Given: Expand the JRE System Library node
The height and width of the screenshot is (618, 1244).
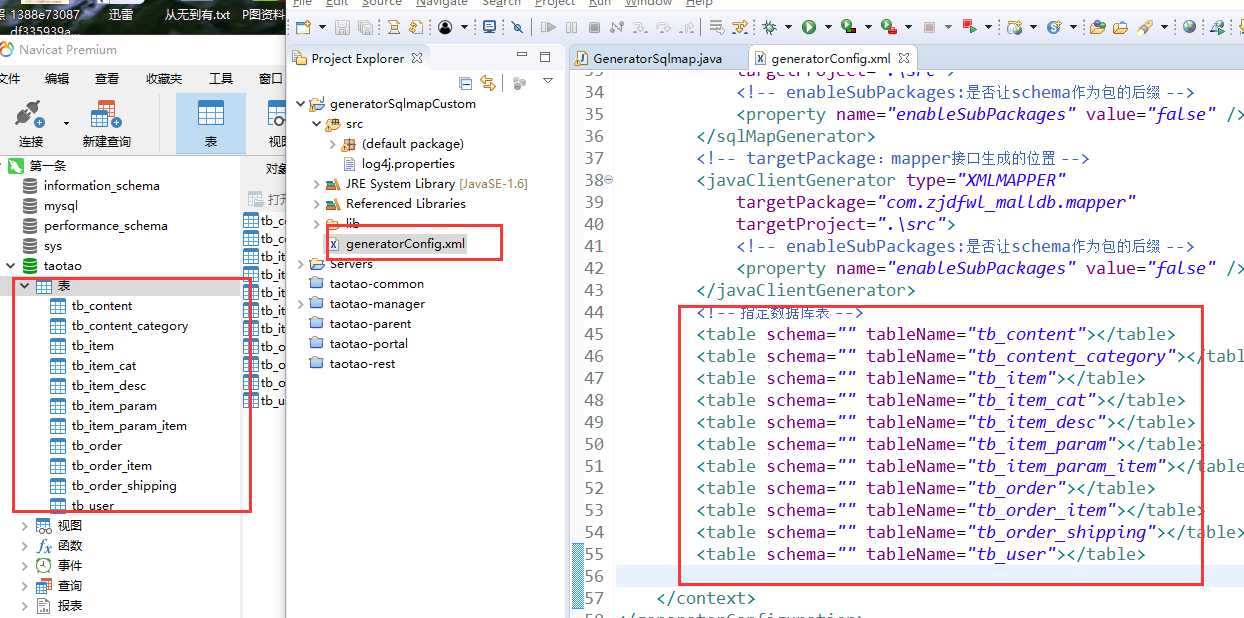Looking at the screenshot, I should [317, 184].
